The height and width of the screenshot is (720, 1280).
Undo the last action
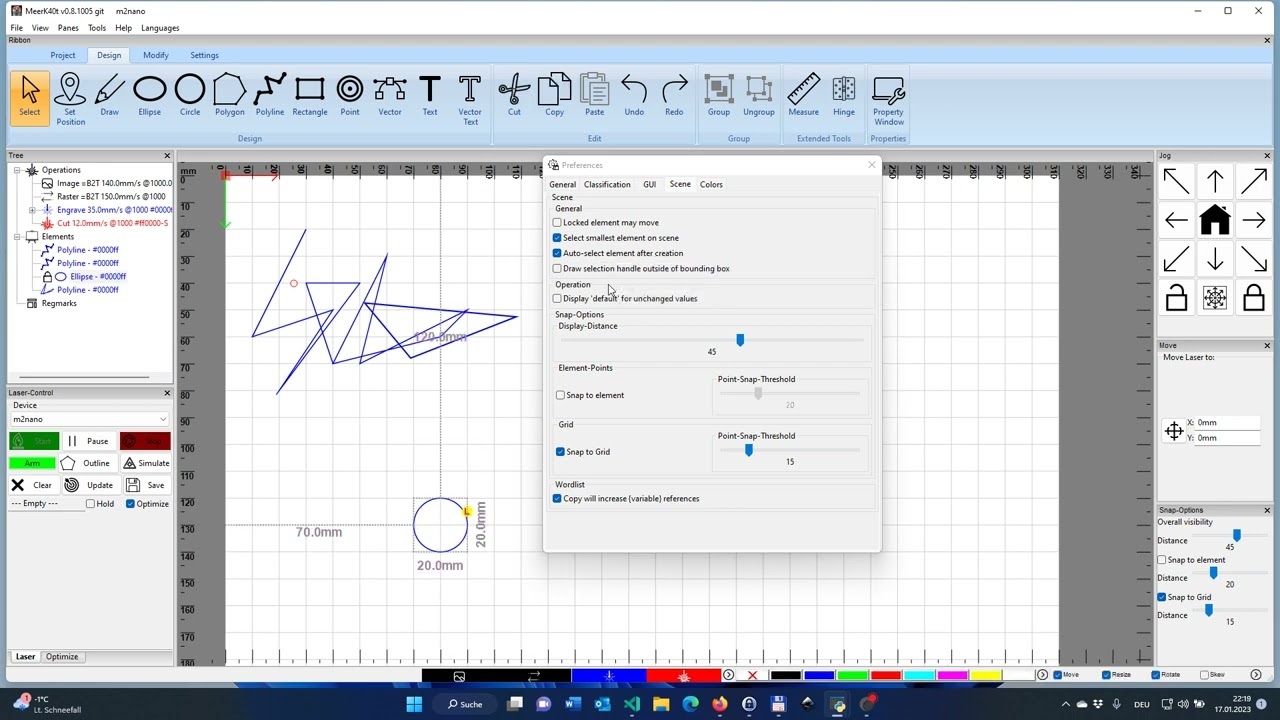(634, 97)
